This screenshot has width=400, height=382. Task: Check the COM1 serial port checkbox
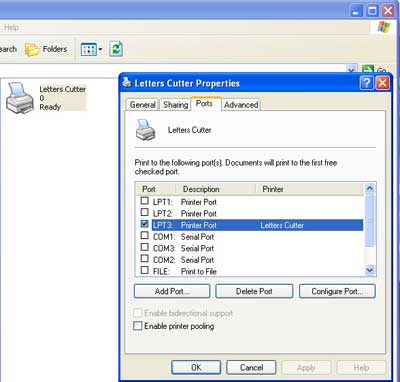[x=144, y=235]
